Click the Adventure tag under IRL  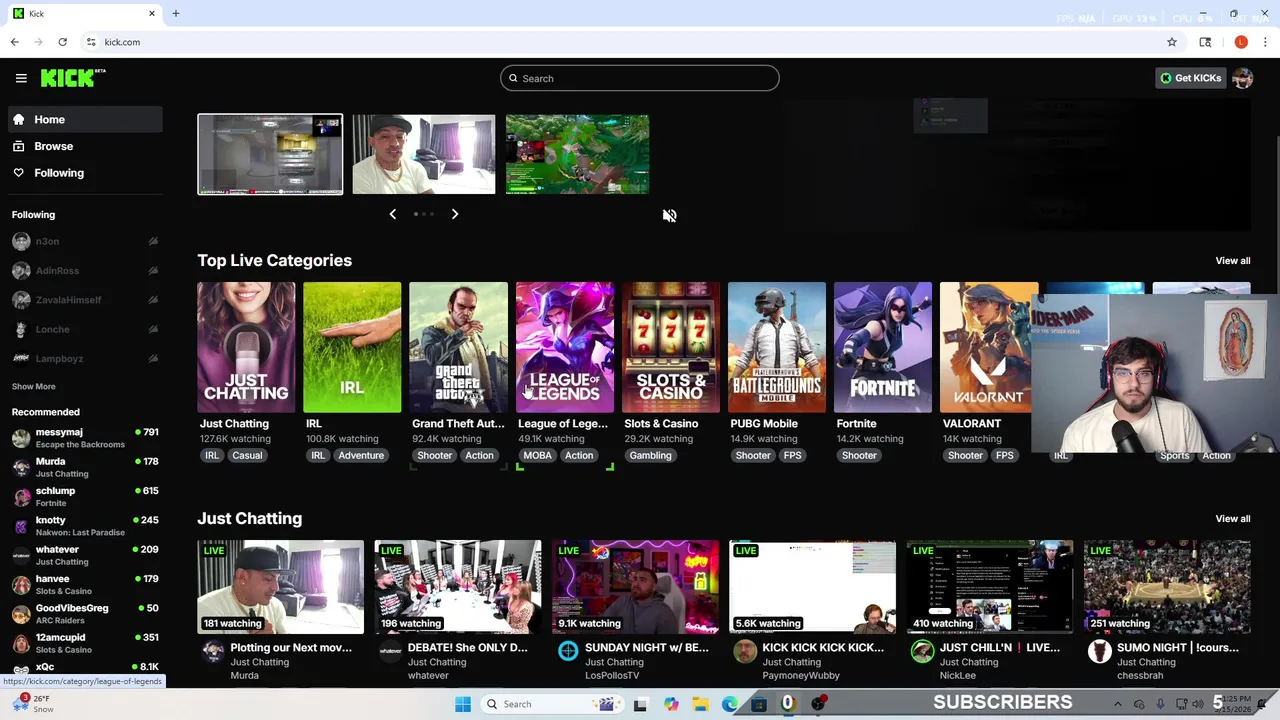[x=361, y=455]
